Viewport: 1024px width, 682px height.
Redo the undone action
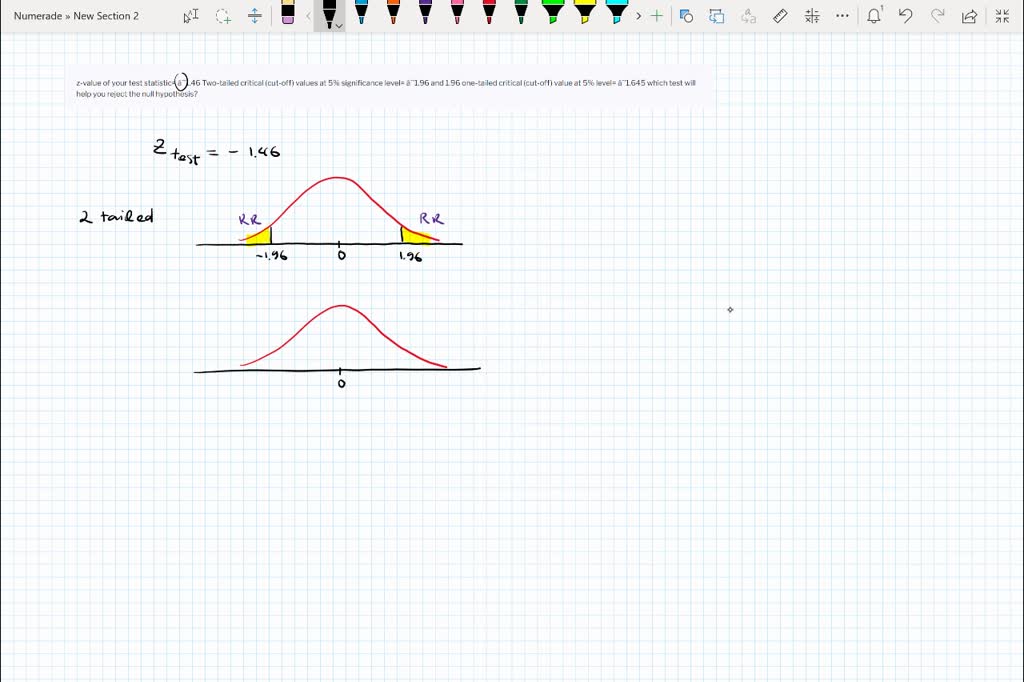click(x=938, y=16)
